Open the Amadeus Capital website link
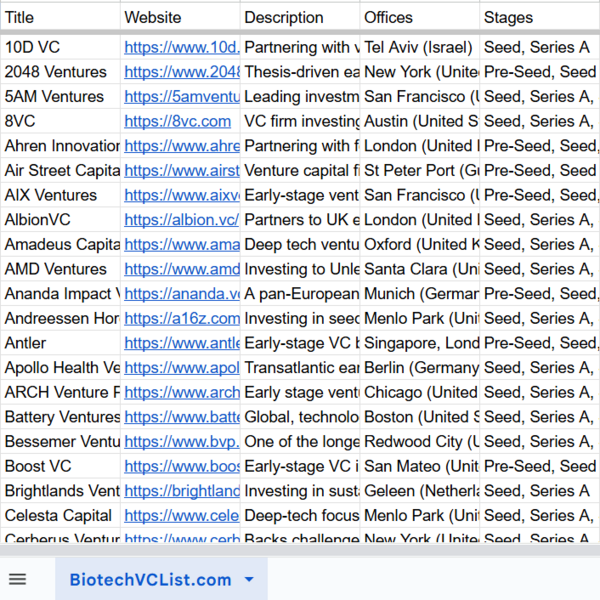This screenshot has height=600, width=600. coord(182,245)
